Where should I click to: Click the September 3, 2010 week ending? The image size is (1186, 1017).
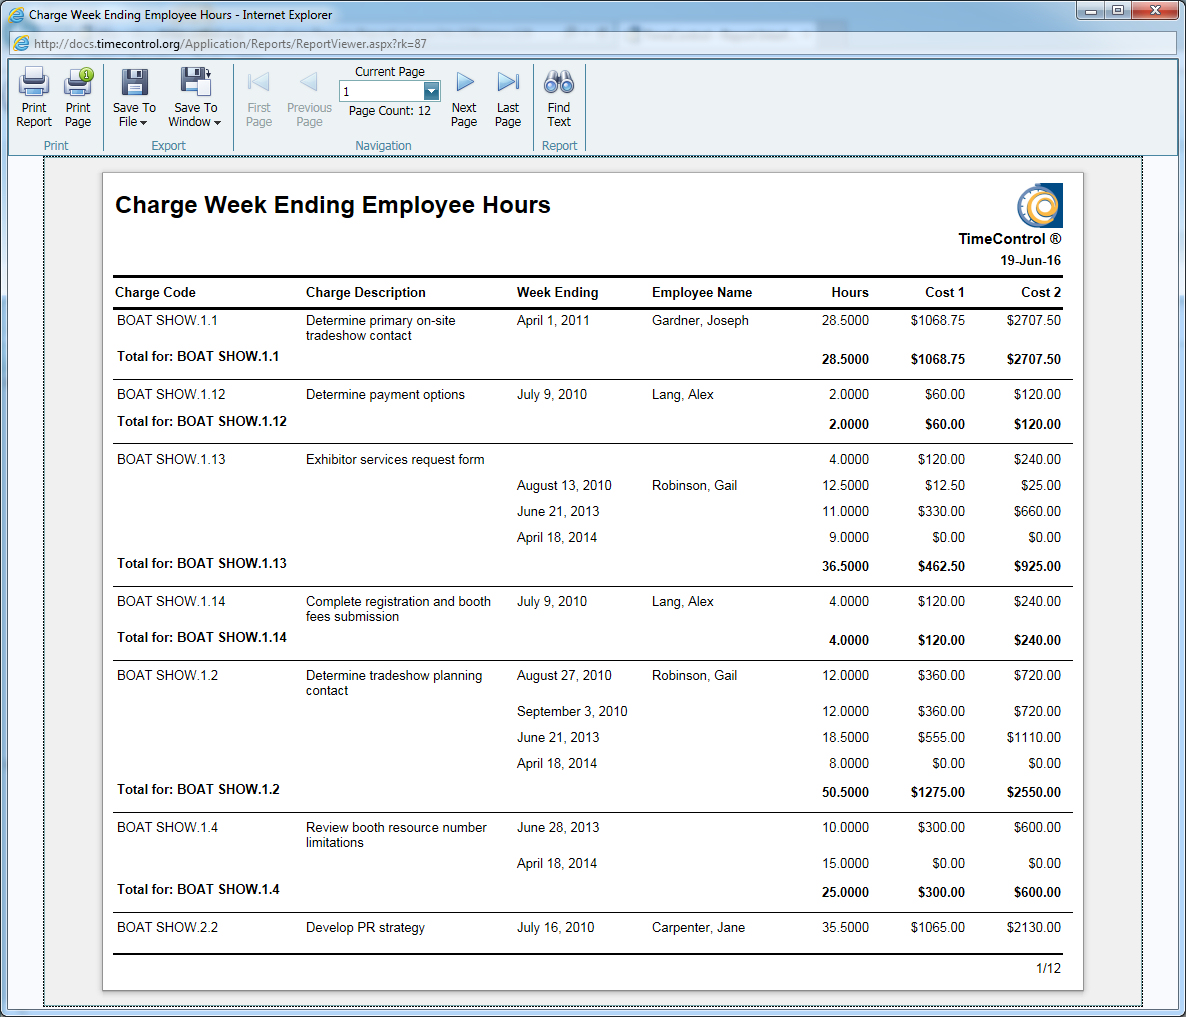tap(572, 712)
